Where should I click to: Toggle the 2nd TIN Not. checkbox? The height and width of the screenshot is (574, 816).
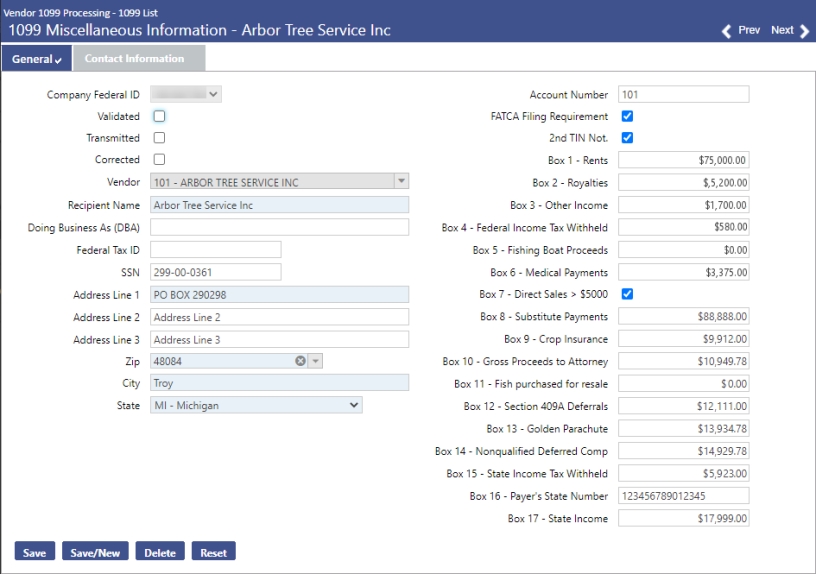pyautogui.click(x=628, y=138)
